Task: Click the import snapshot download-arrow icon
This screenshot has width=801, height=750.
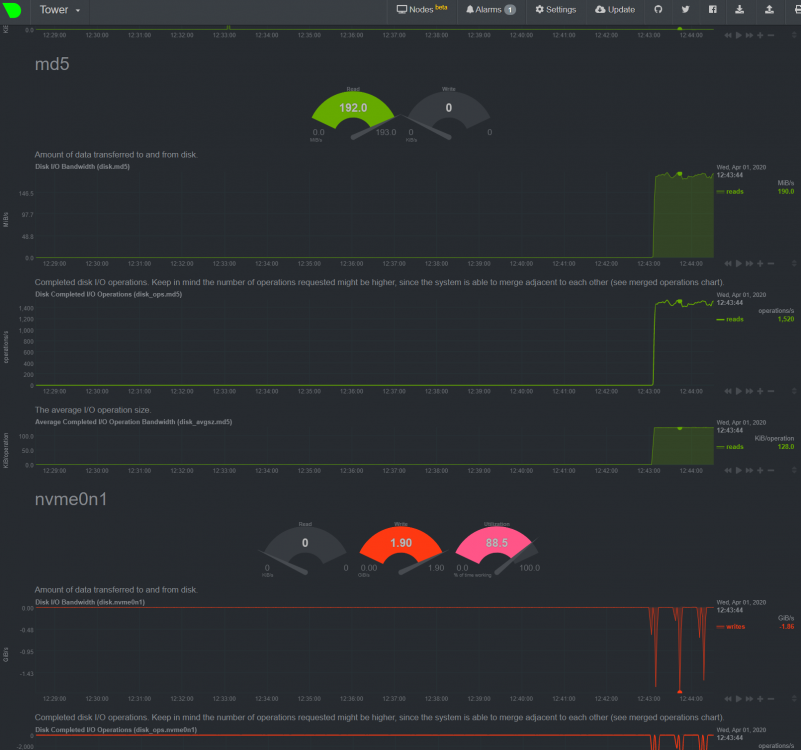Action: [x=739, y=10]
